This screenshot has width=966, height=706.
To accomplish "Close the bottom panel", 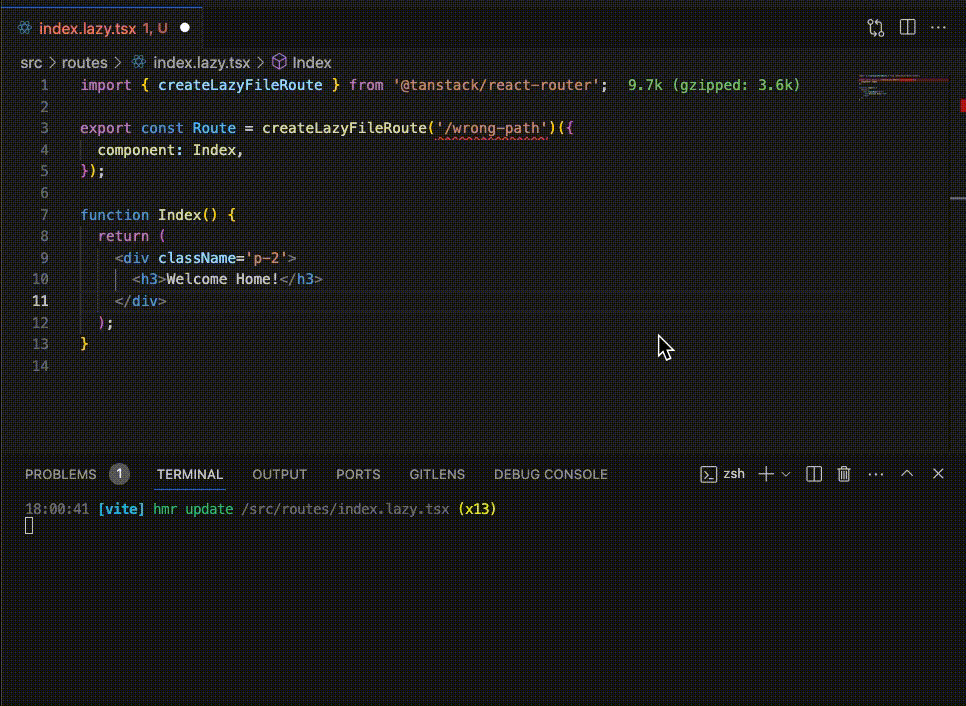I will click(938, 474).
